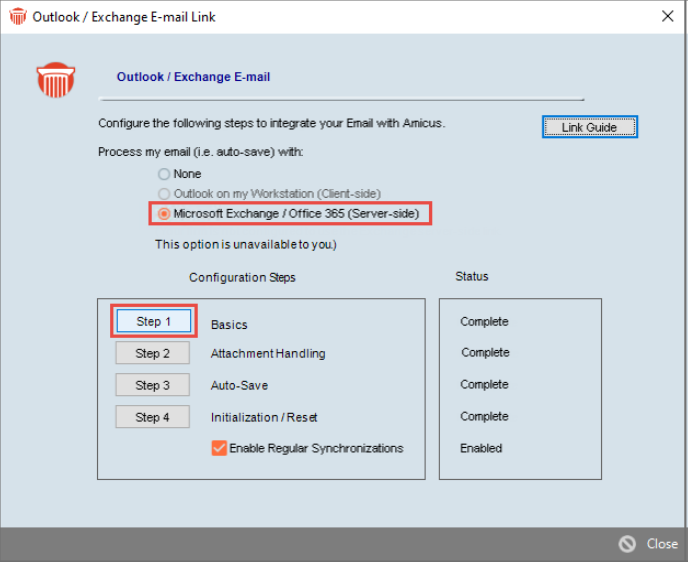Viewport: 688px width, 562px height.
Task: Click the Status column heading
Action: (x=472, y=276)
